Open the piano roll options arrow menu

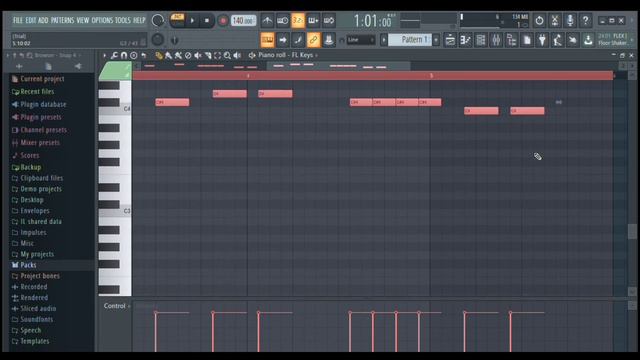coord(105,55)
